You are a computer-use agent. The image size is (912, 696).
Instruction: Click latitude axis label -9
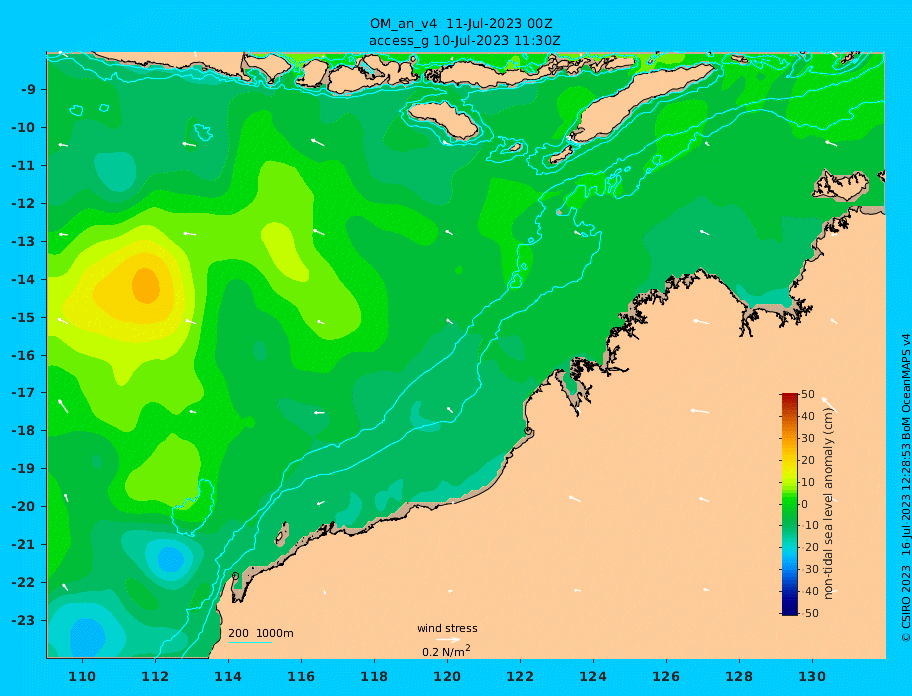[x=29, y=90]
